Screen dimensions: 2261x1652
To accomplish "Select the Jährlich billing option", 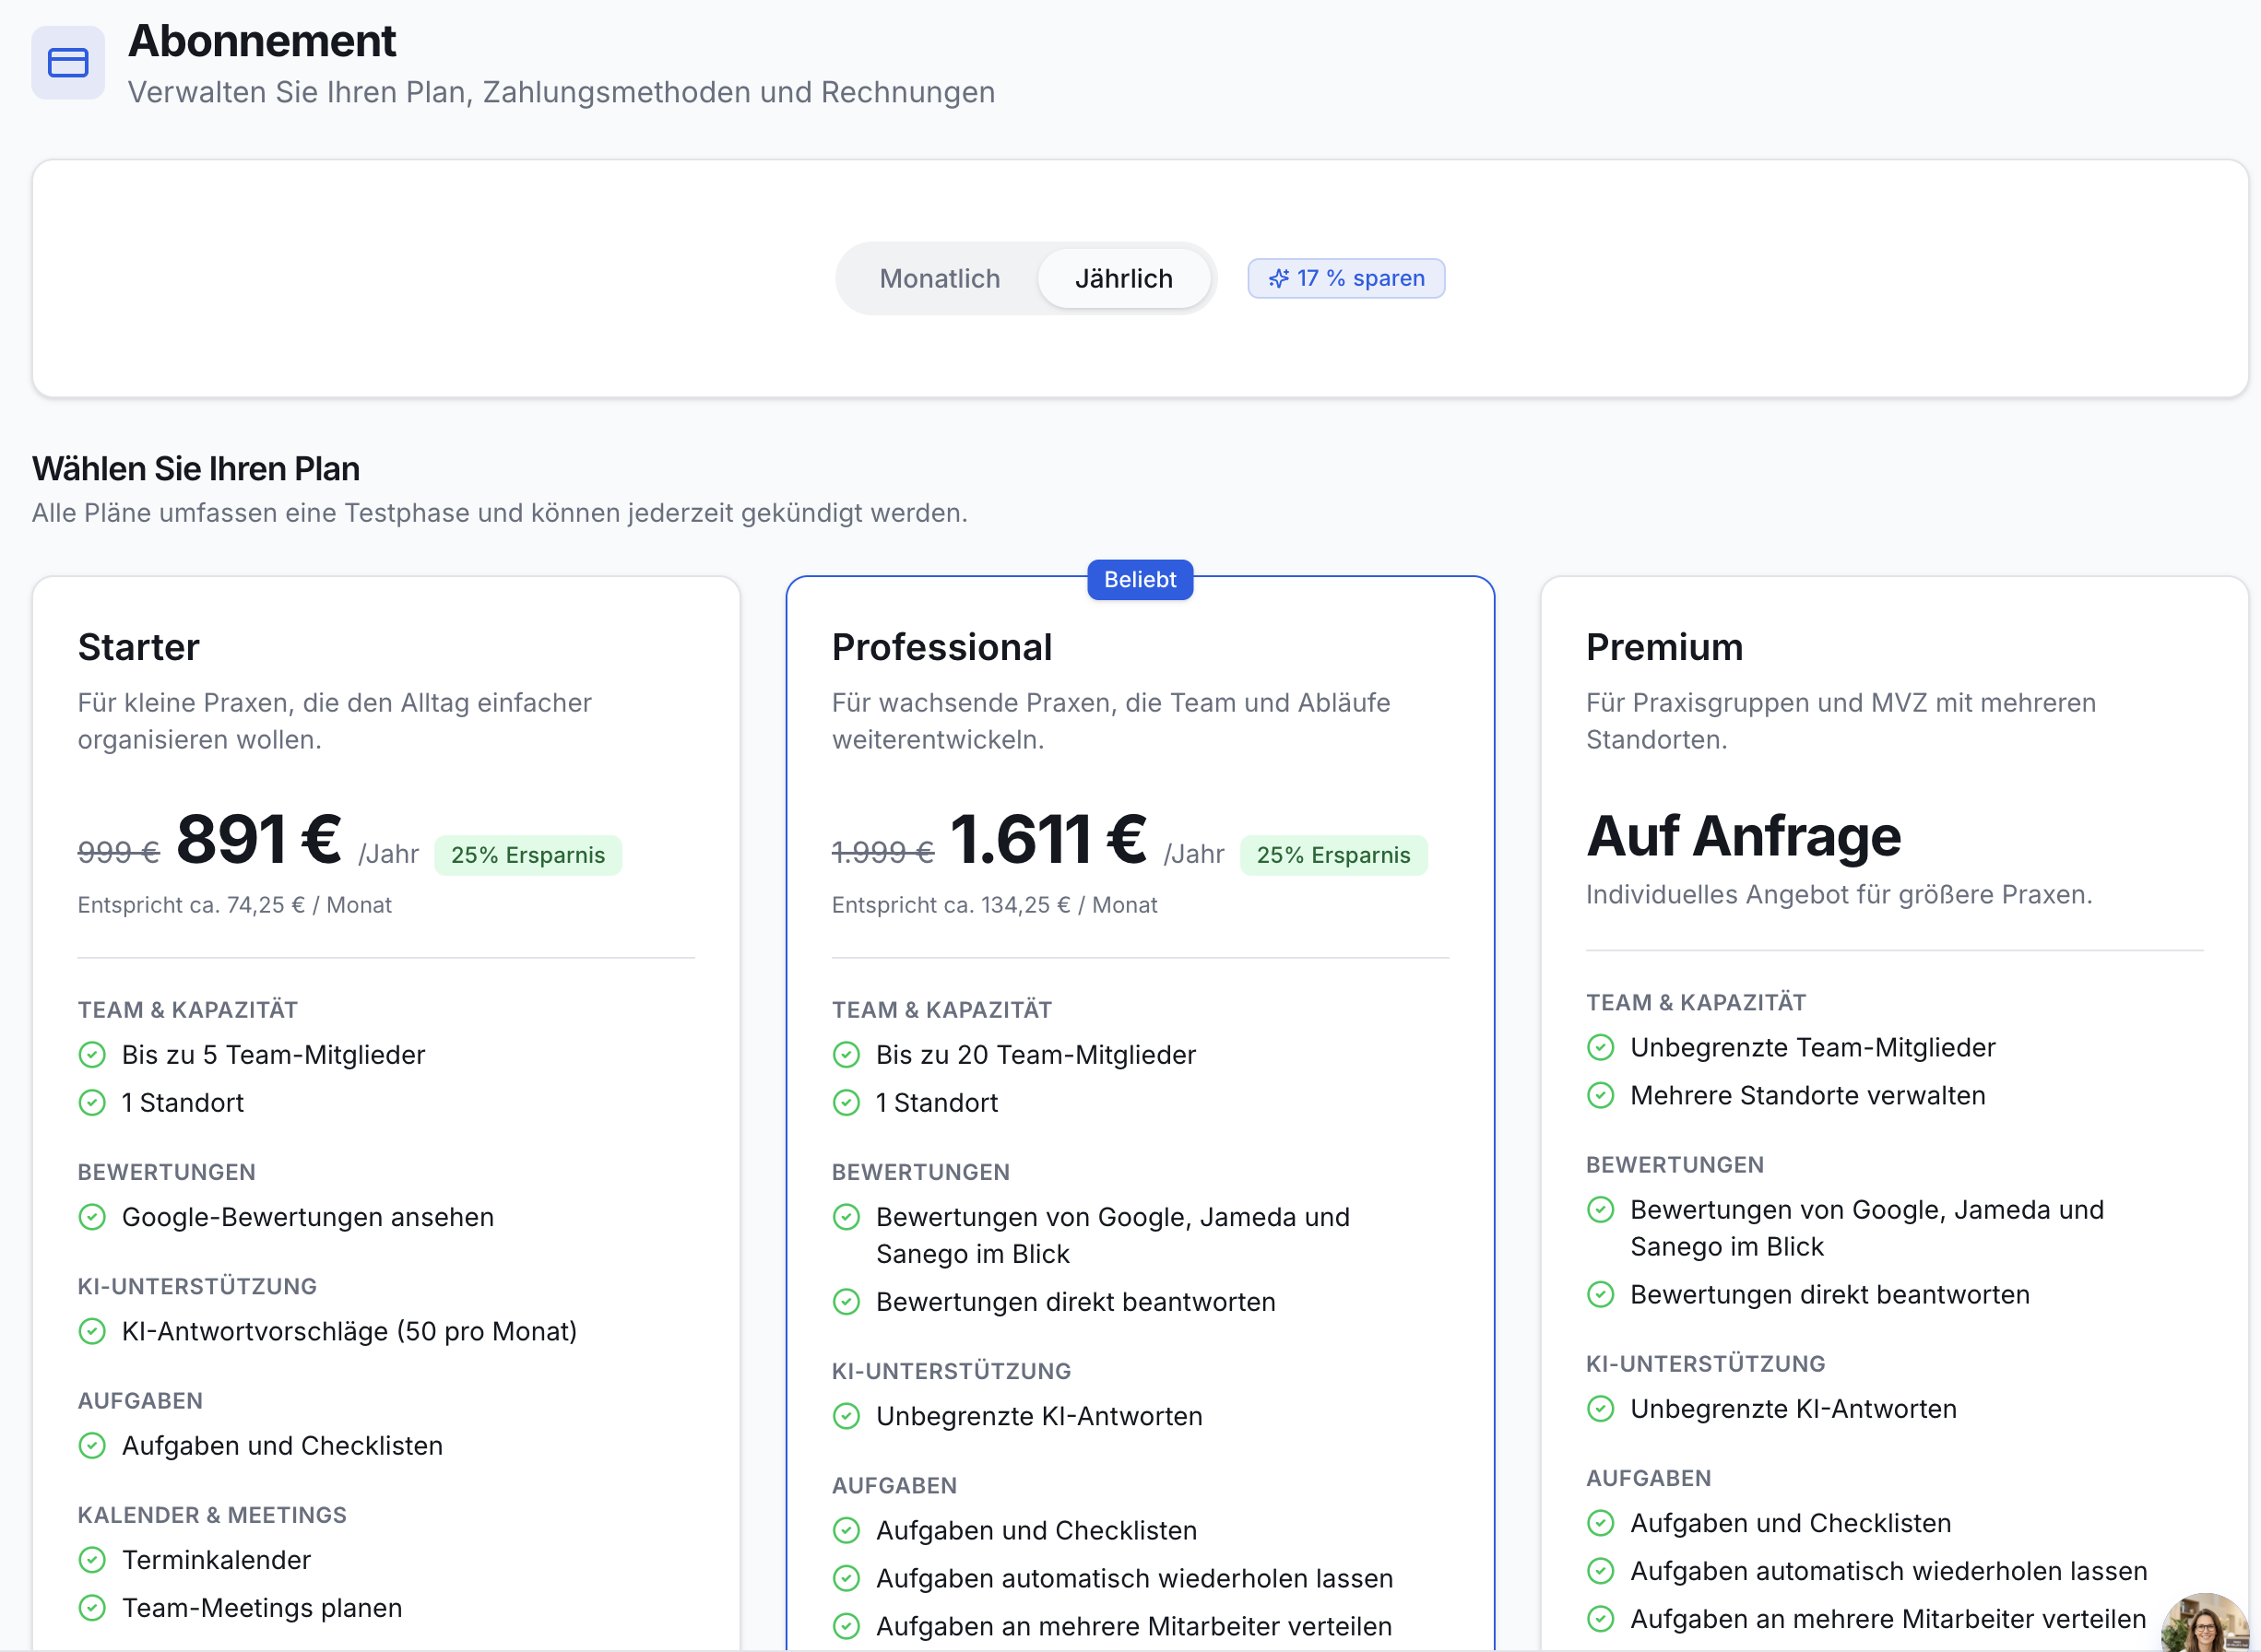I will click(x=1123, y=278).
